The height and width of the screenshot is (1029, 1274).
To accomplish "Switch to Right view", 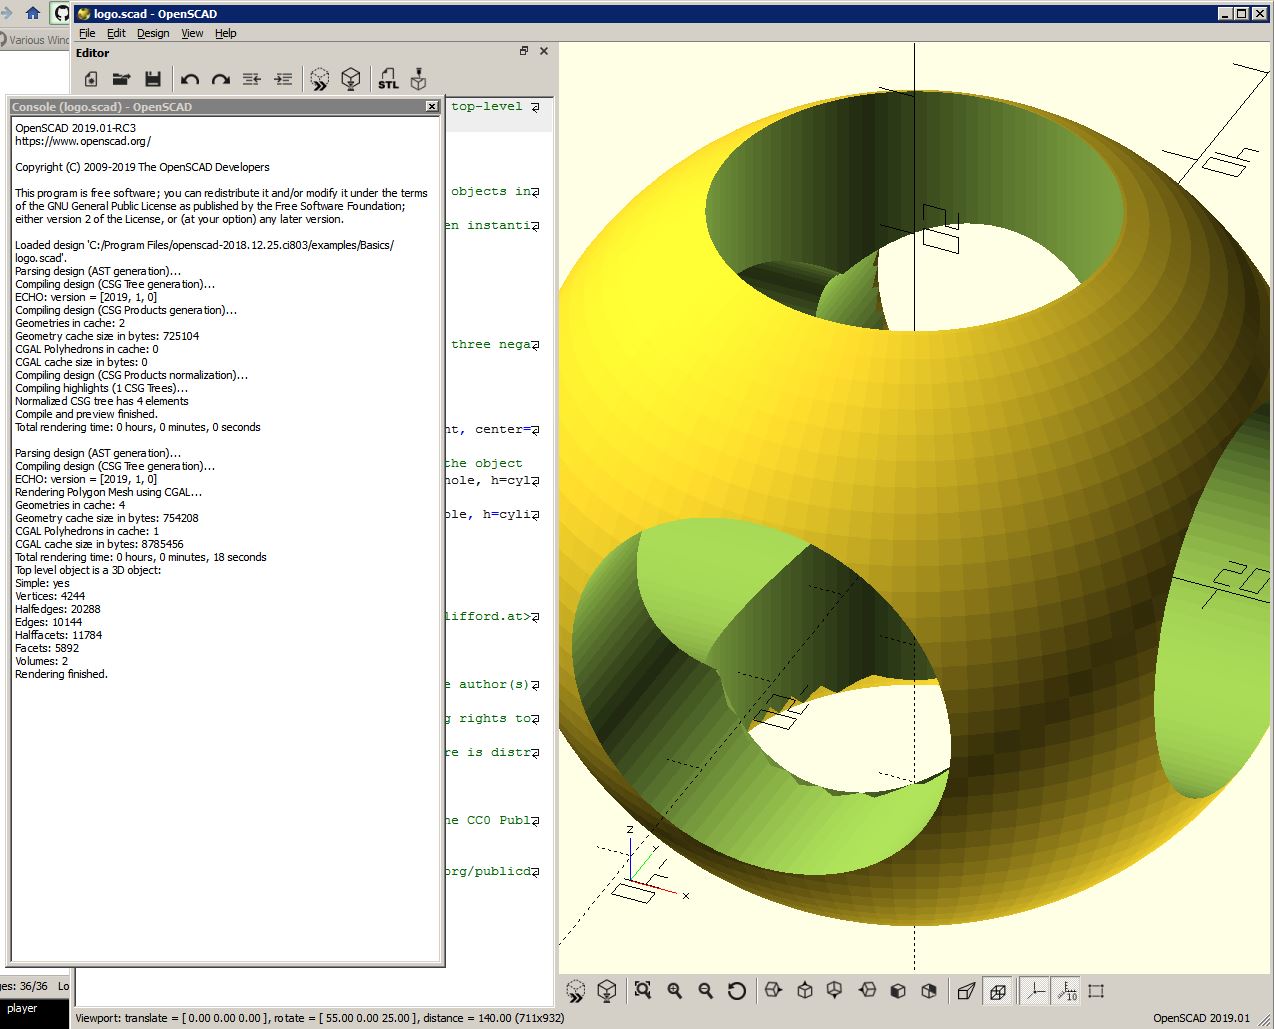I will [x=773, y=991].
